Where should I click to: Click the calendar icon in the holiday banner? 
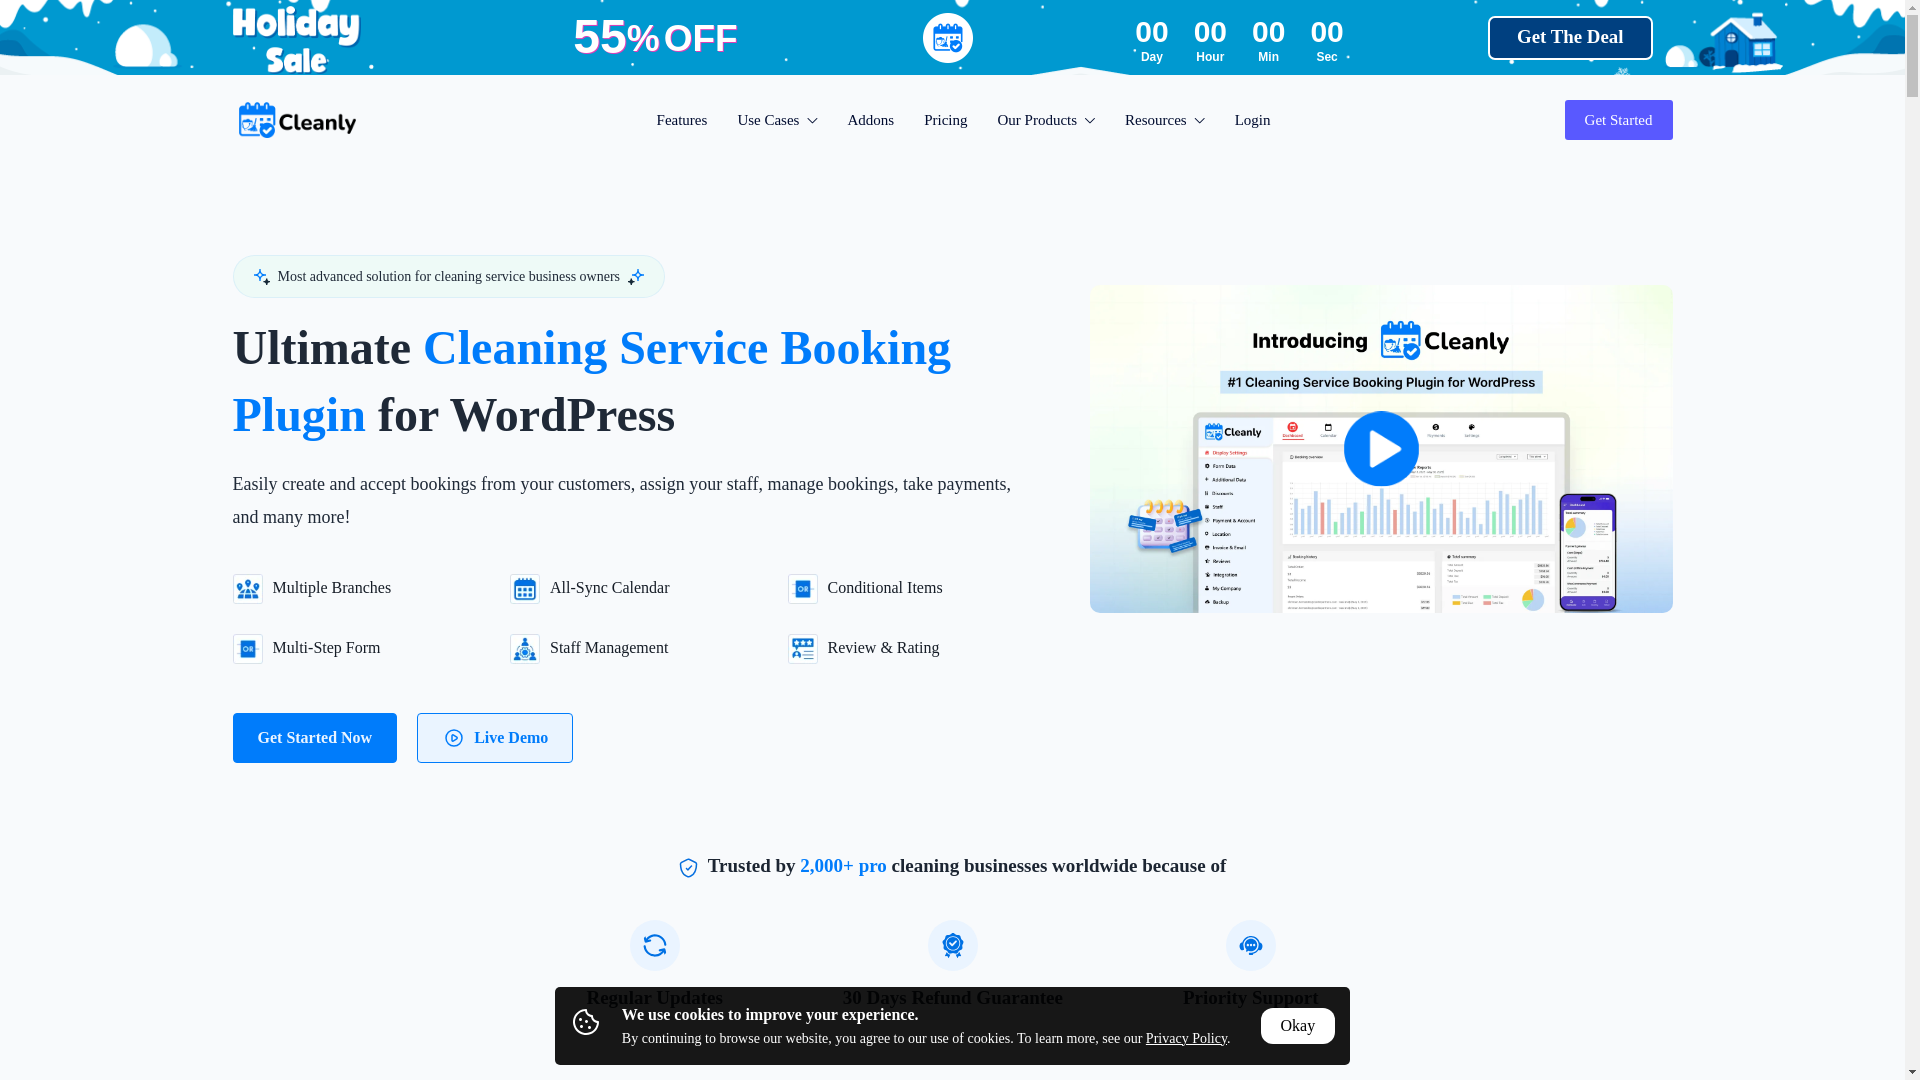pos(947,38)
